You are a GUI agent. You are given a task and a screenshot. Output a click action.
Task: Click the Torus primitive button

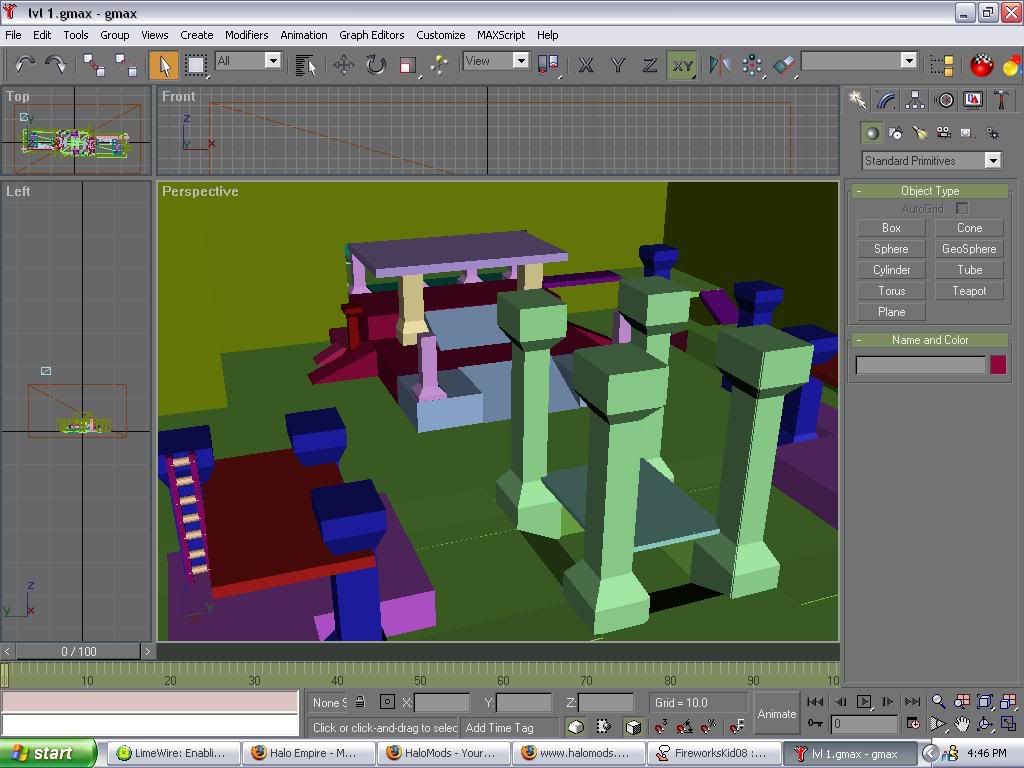(x=891, y=291)
